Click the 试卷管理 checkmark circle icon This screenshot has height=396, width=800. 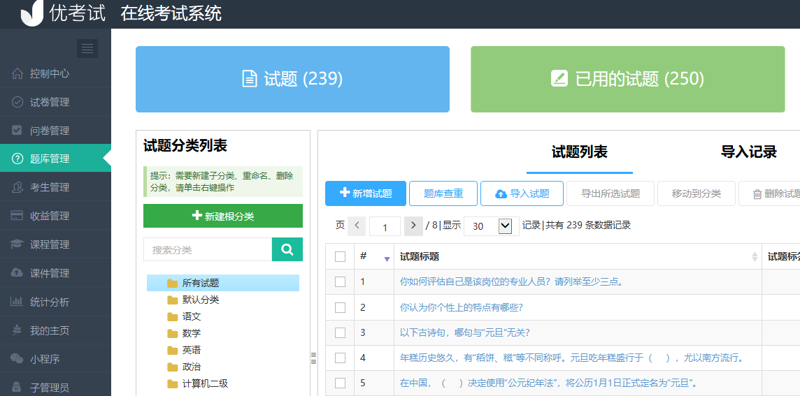click(x=17, y=102)
